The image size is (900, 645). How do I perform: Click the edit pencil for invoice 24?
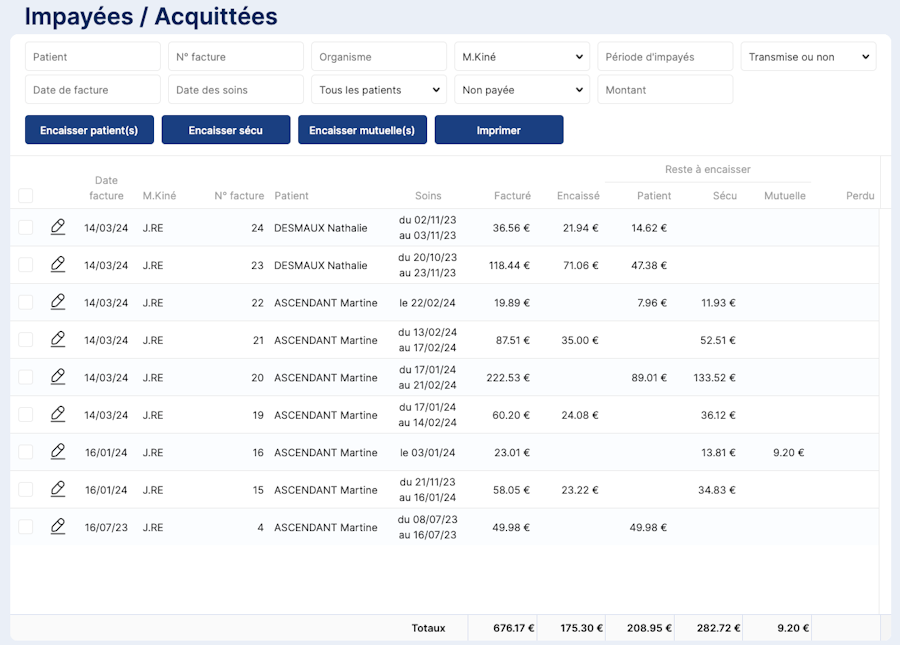58,228
